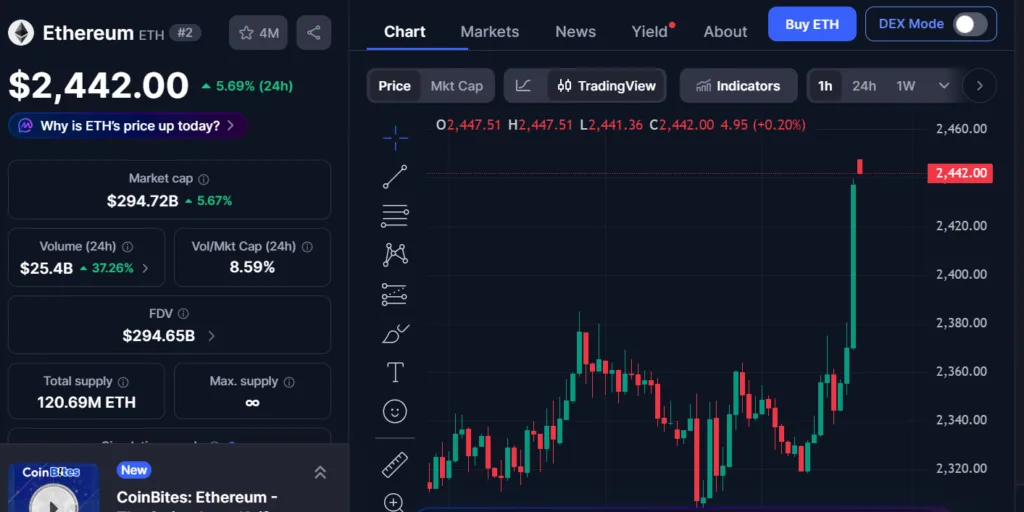Set chart range to 24h
1024x512 pixels.
point(864,86)
